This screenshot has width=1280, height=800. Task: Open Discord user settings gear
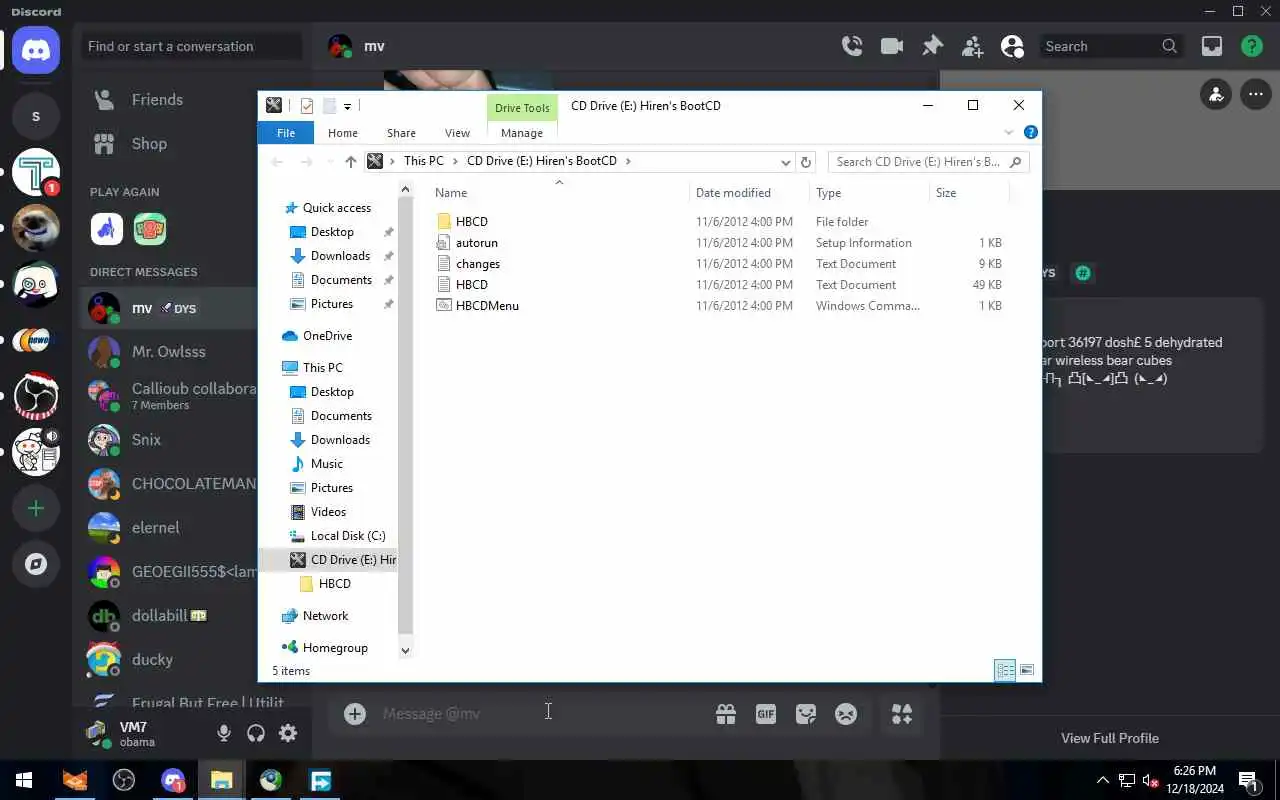[x=288, y=733]
